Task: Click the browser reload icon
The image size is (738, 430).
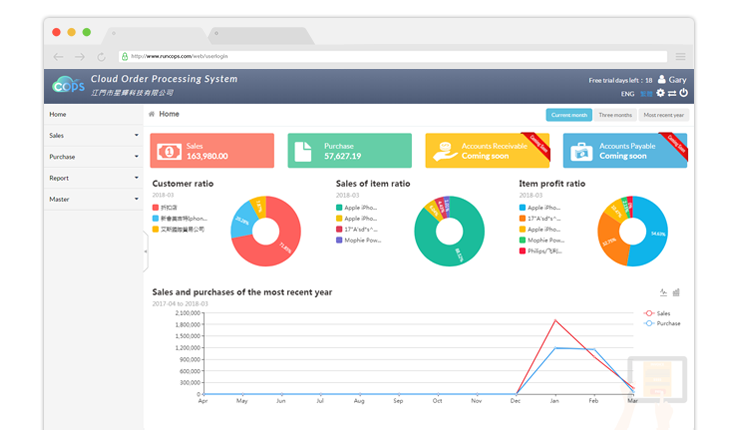Action: point(102,56)
